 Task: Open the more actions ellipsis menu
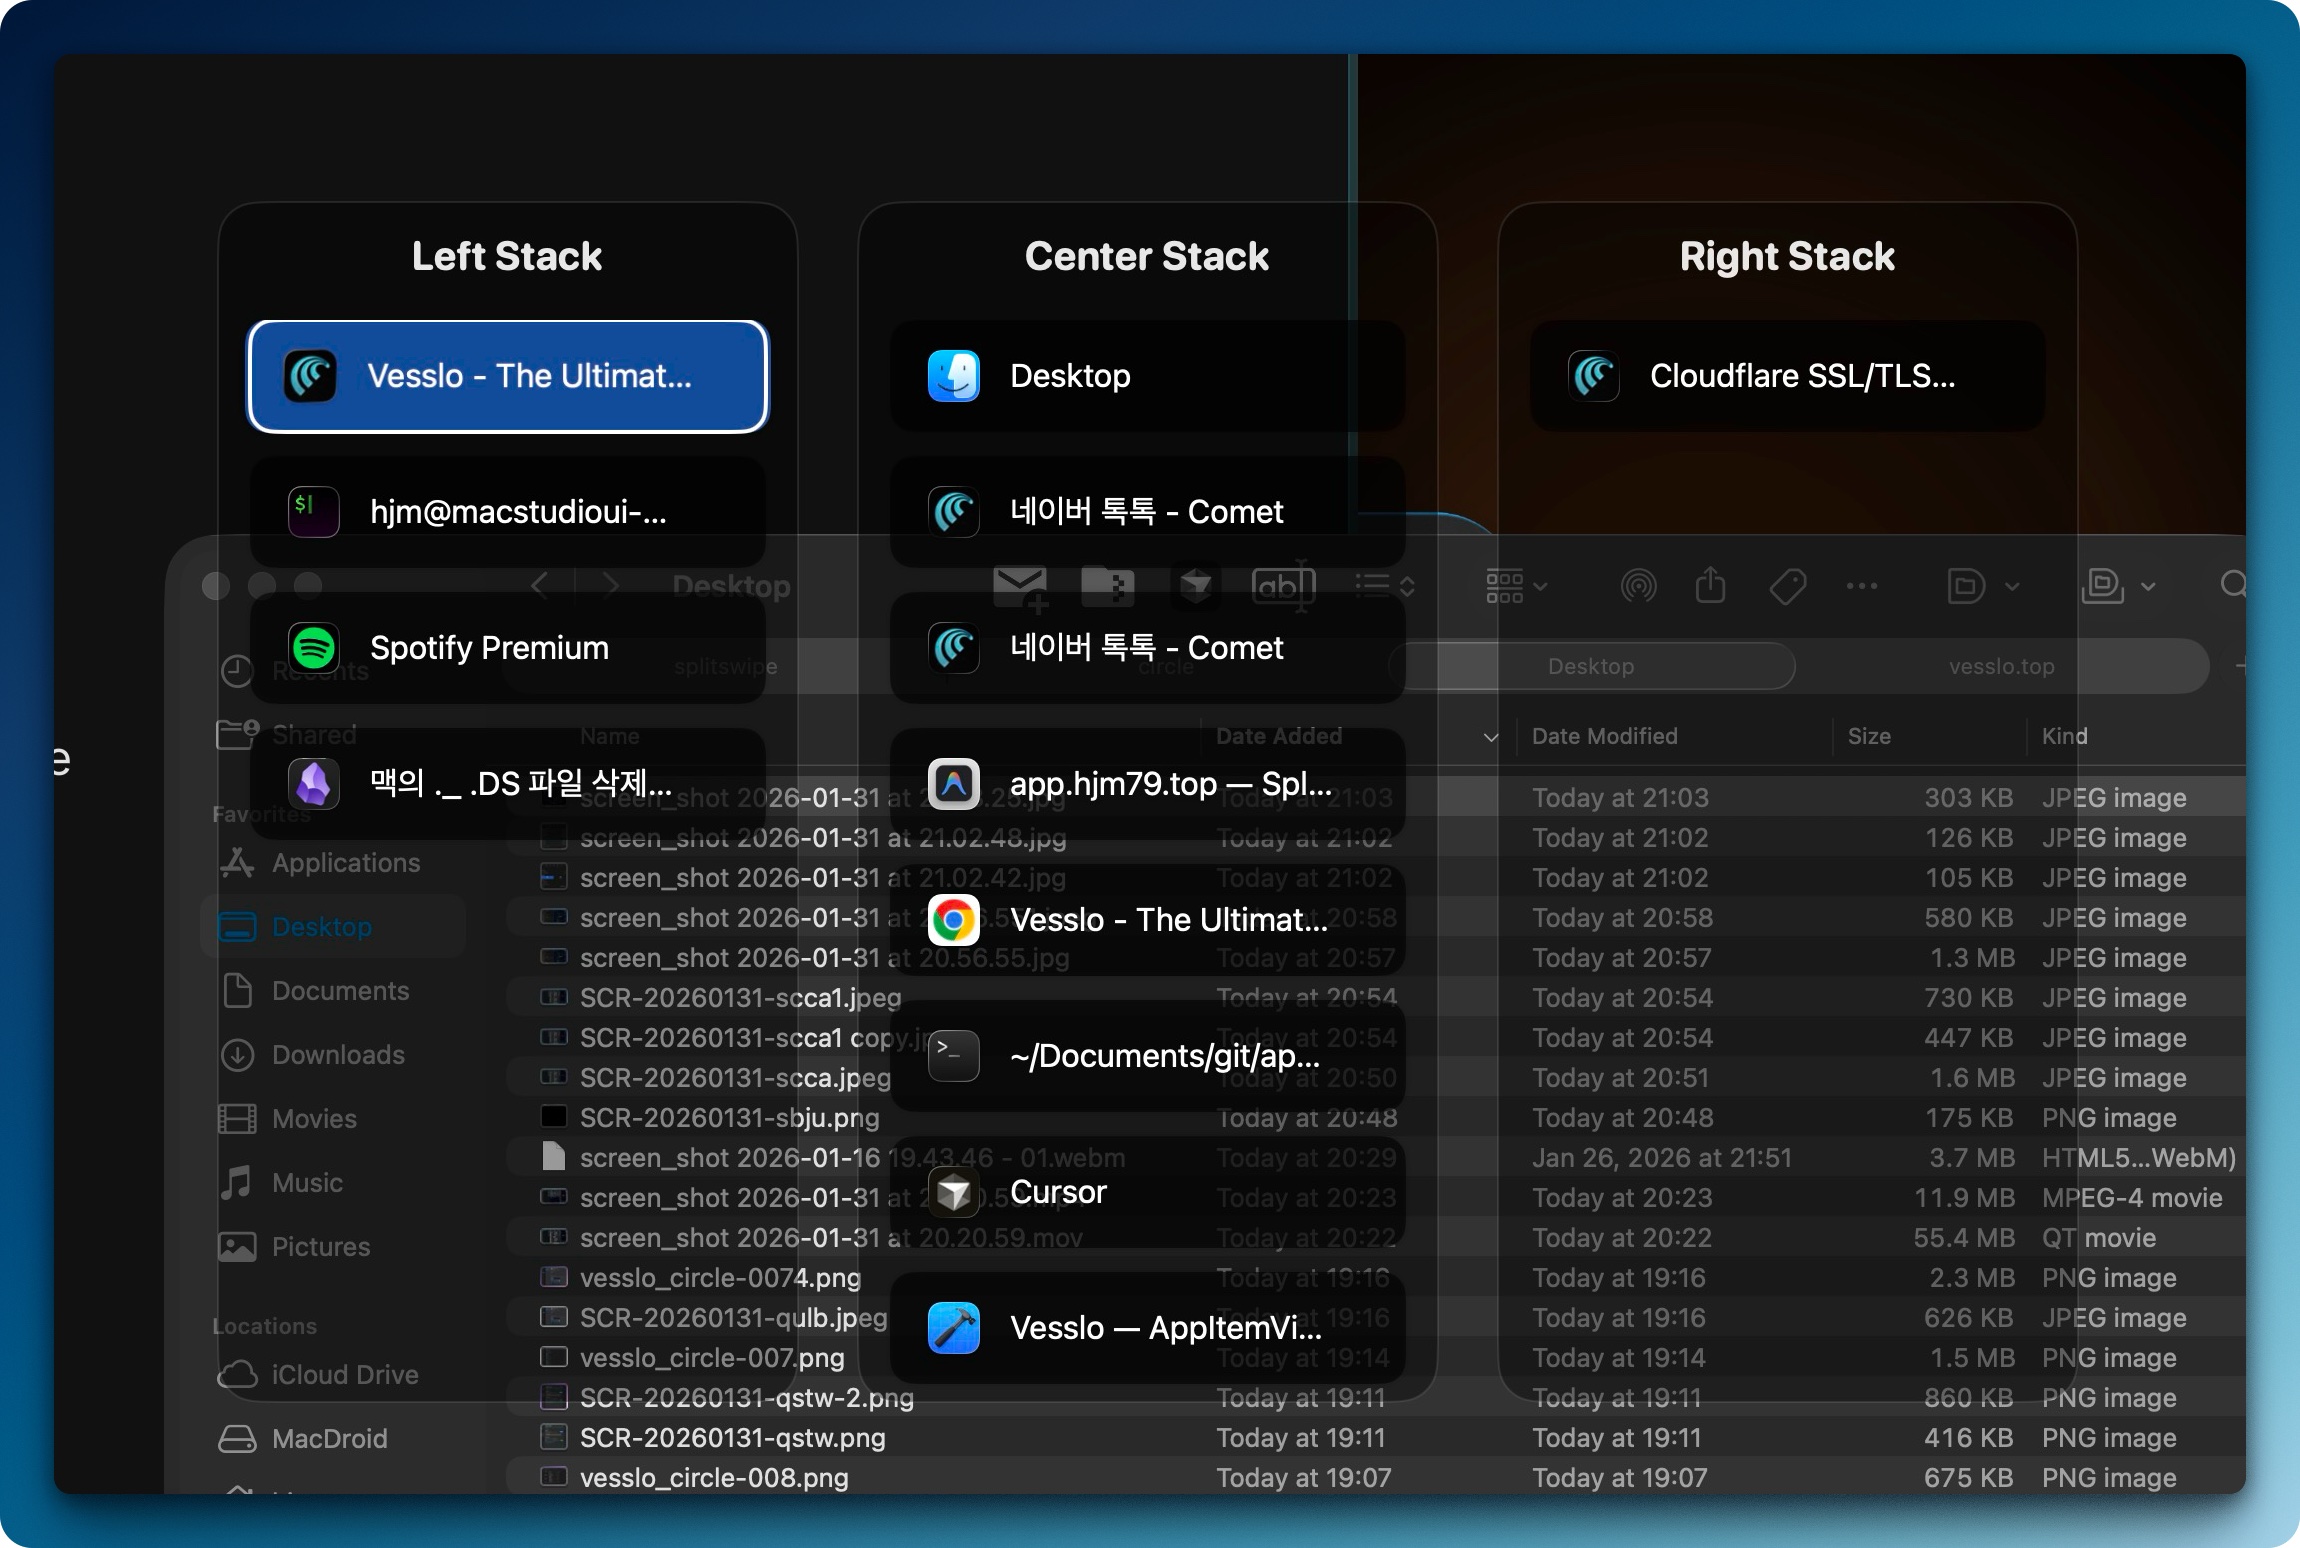(1861, 586)
